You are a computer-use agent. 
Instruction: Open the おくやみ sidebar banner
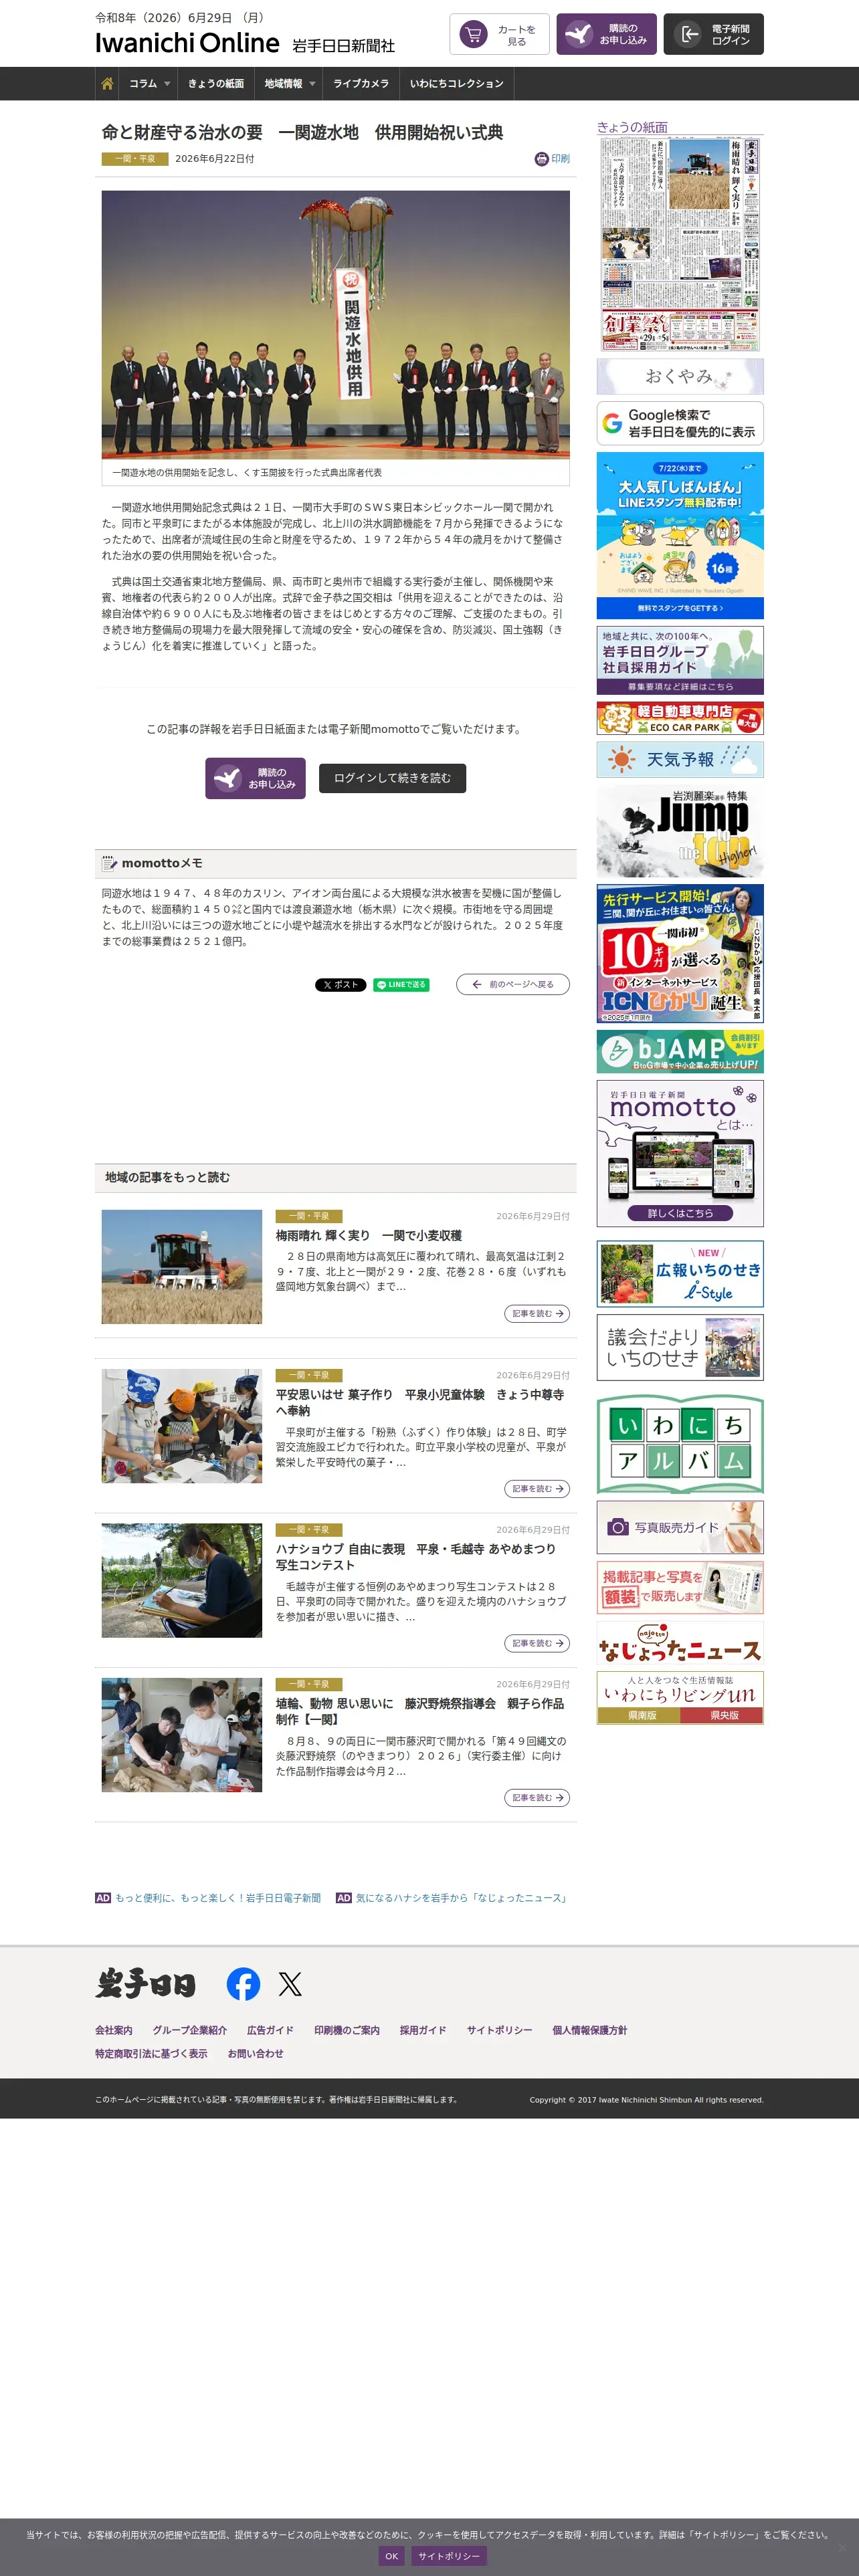[680, 376]
